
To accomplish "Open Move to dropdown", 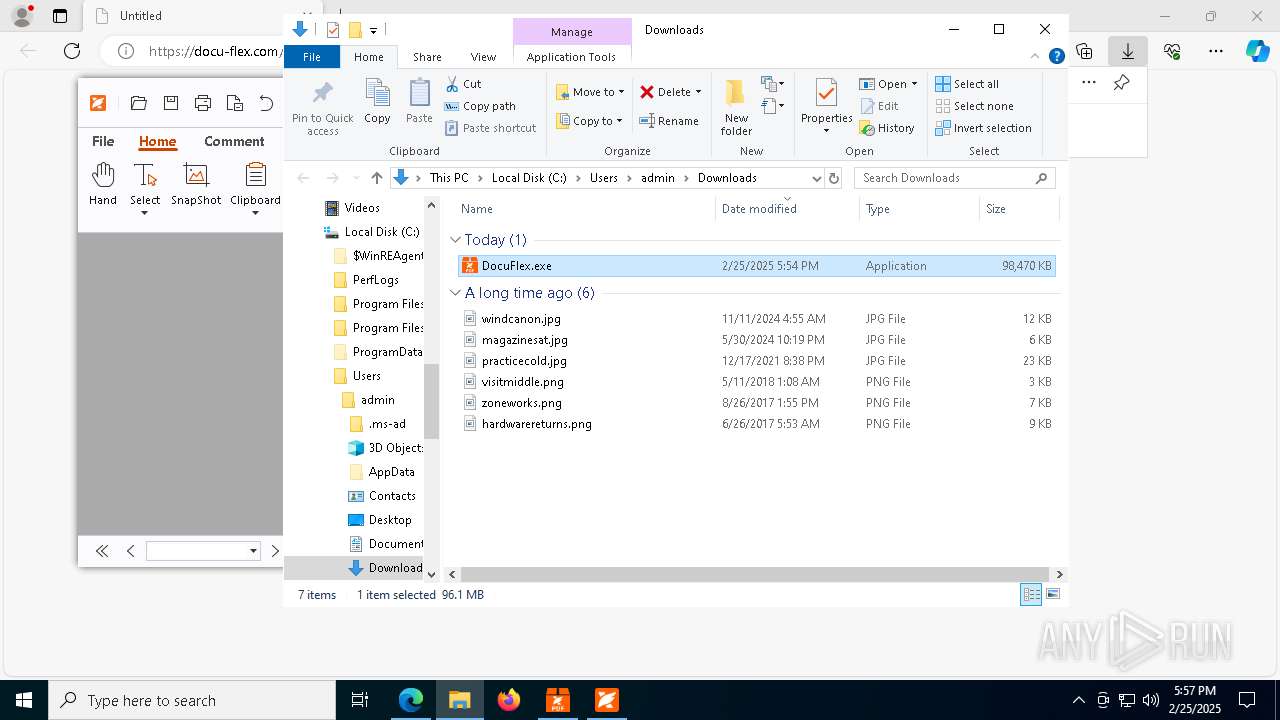I will tap(590, 92).
